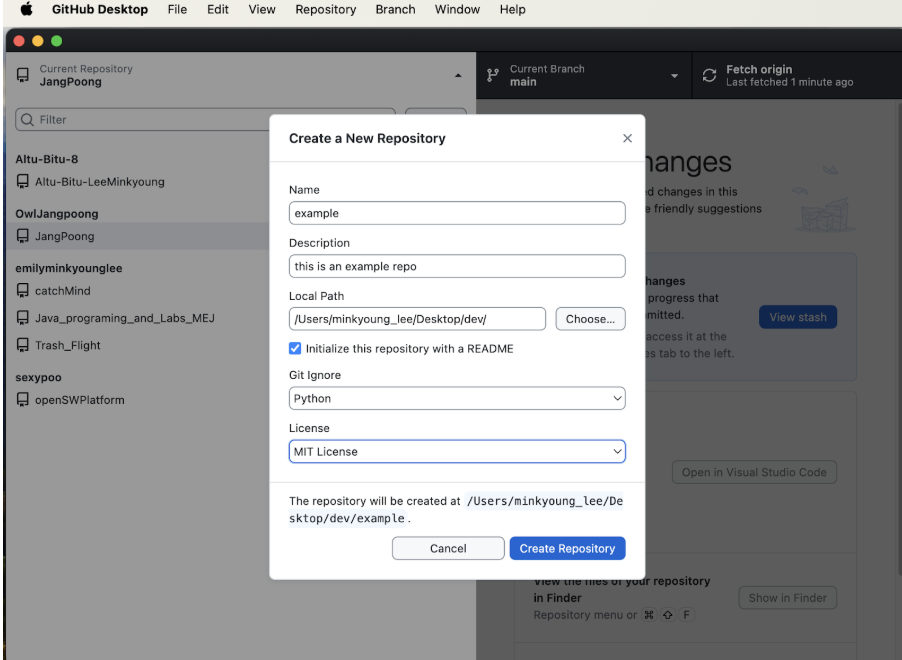The width and height of the screenshot is (902, 660).
Task: Click the Show in Finder button
Action: (x=788, y=598)
